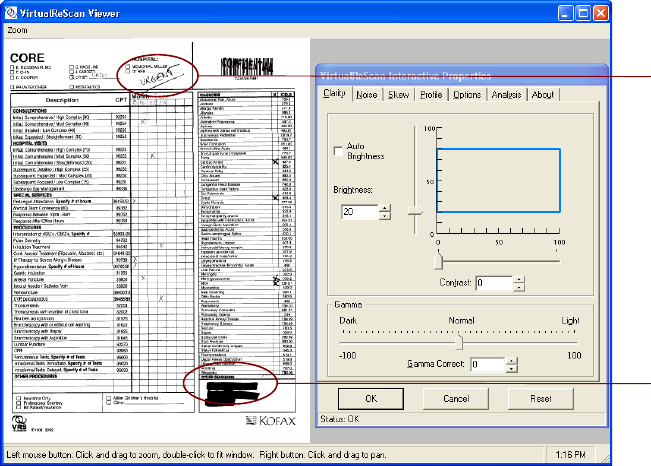Open the Options tab
651x466 pixels.
(x=466, y=94)
